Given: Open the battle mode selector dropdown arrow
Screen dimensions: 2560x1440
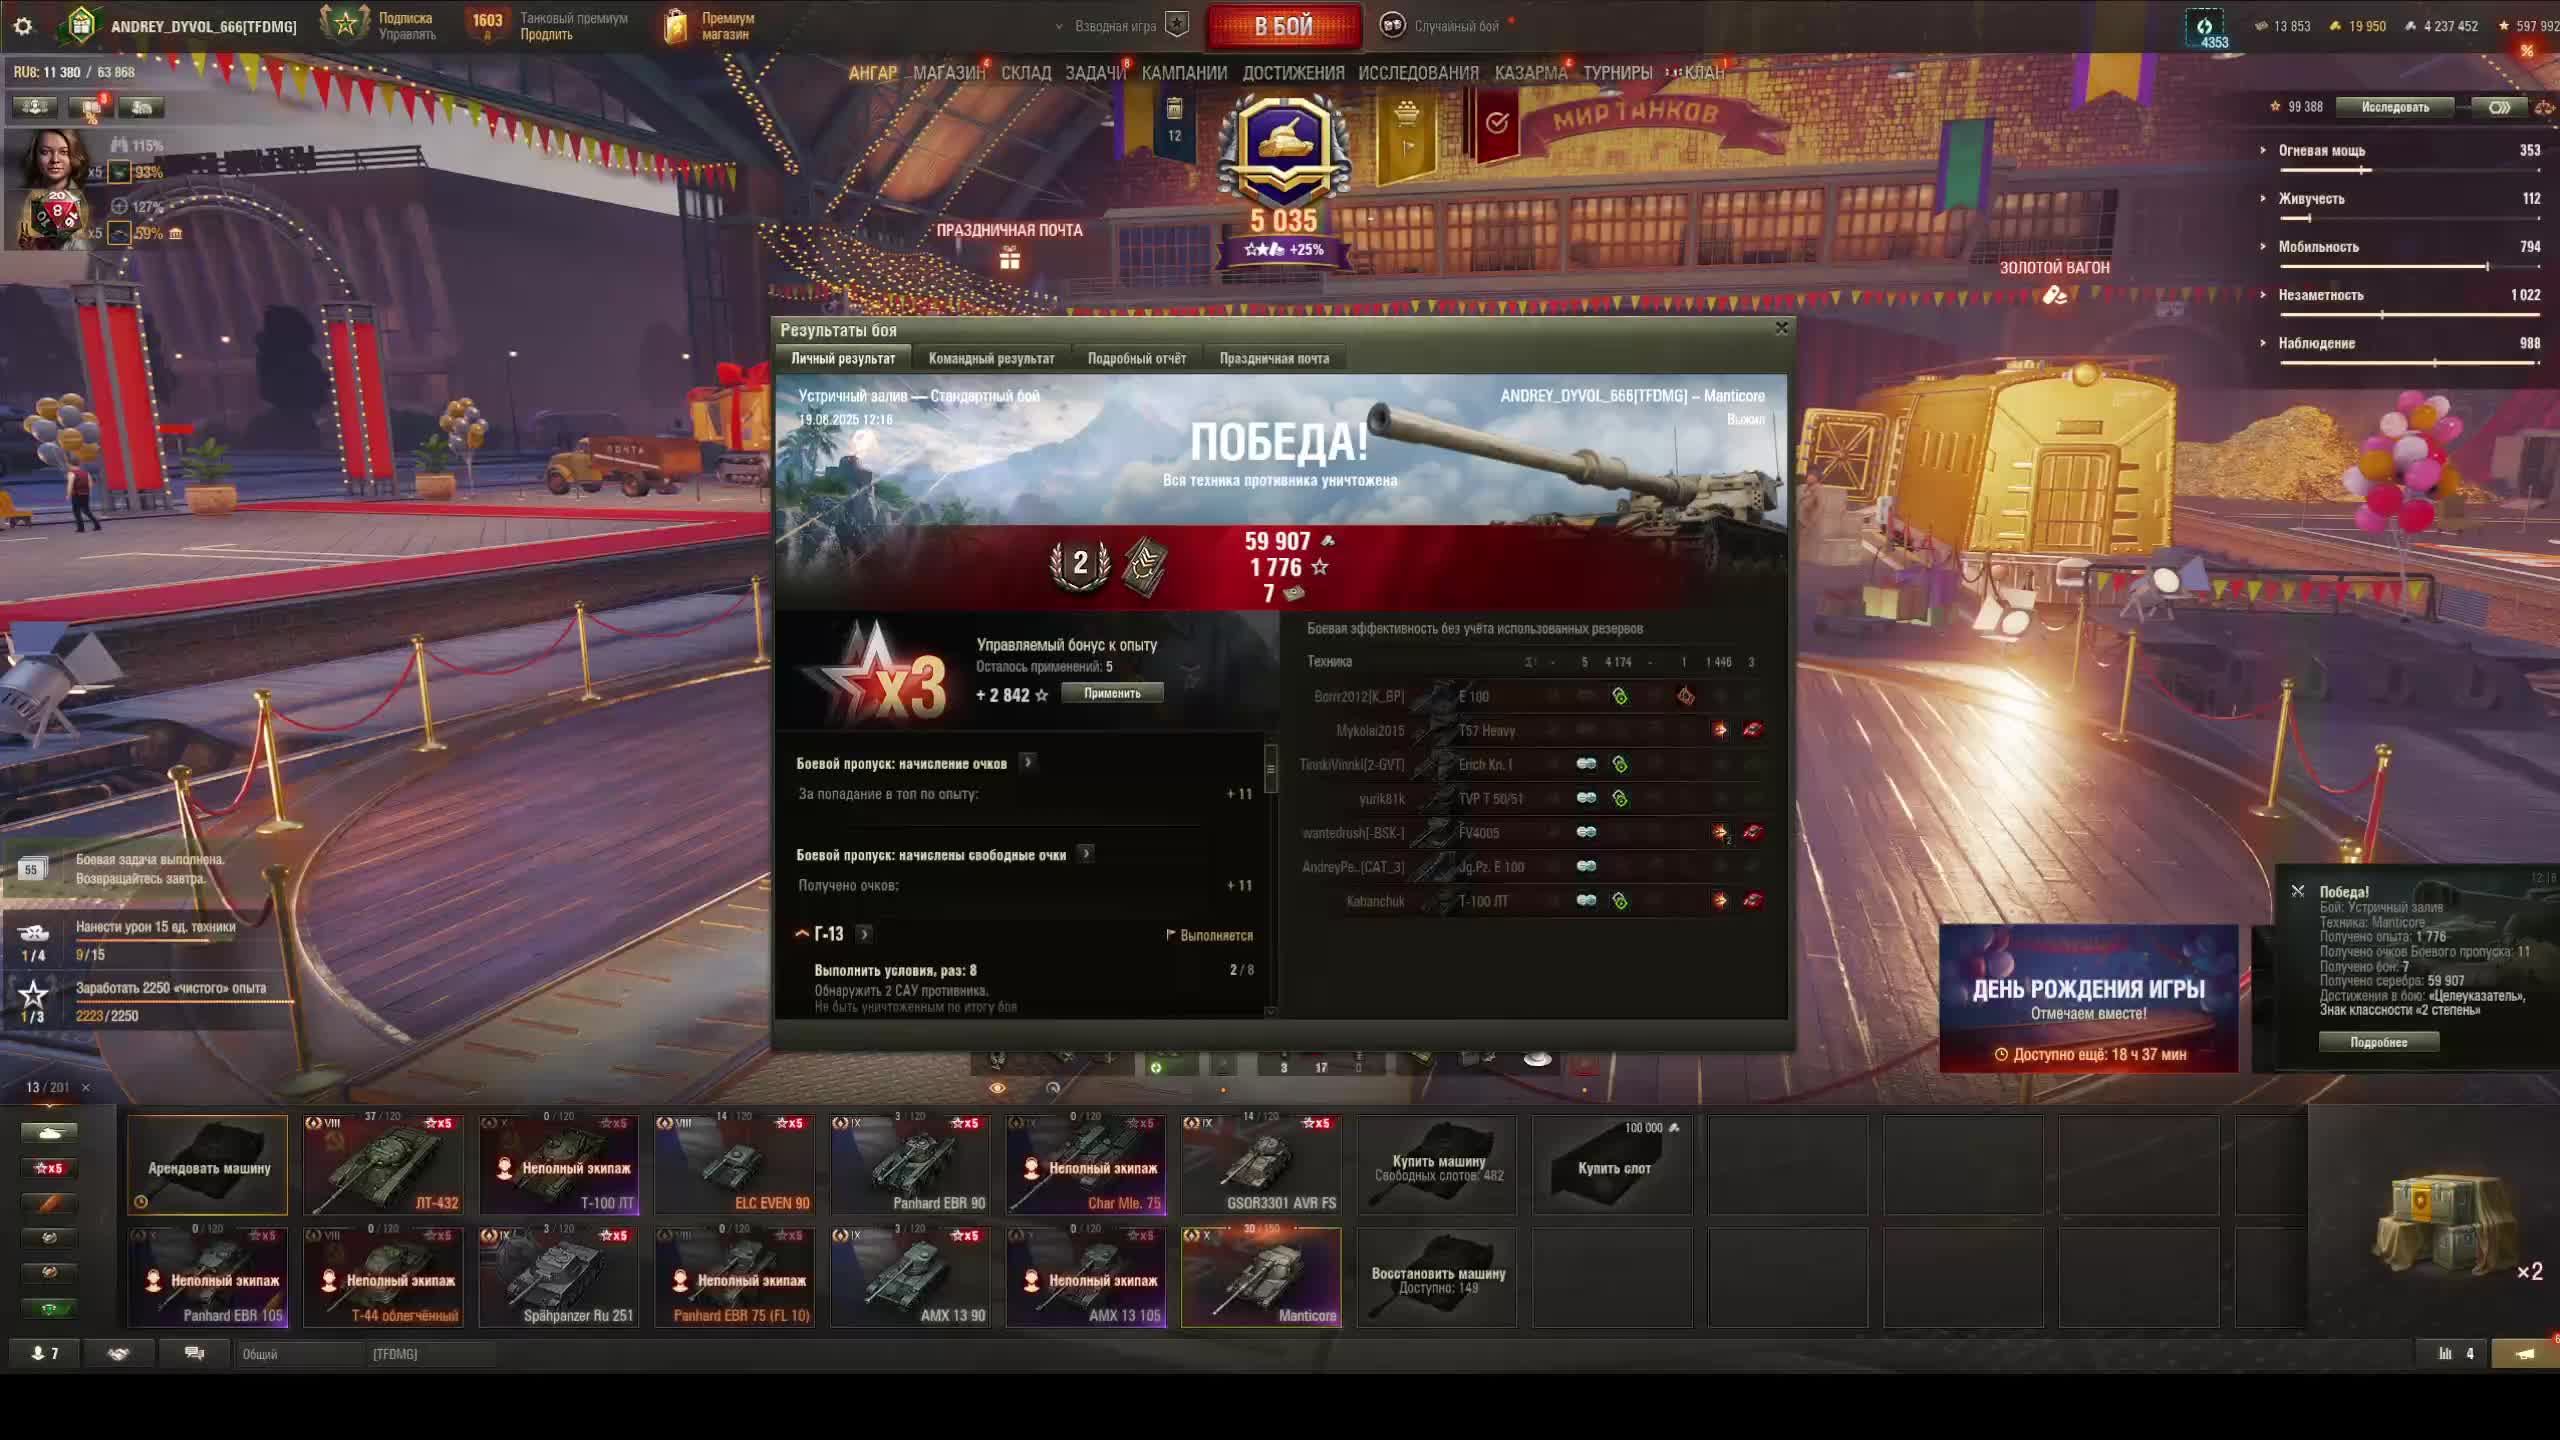Looking at the screenshot, I should pos(1059,27).
